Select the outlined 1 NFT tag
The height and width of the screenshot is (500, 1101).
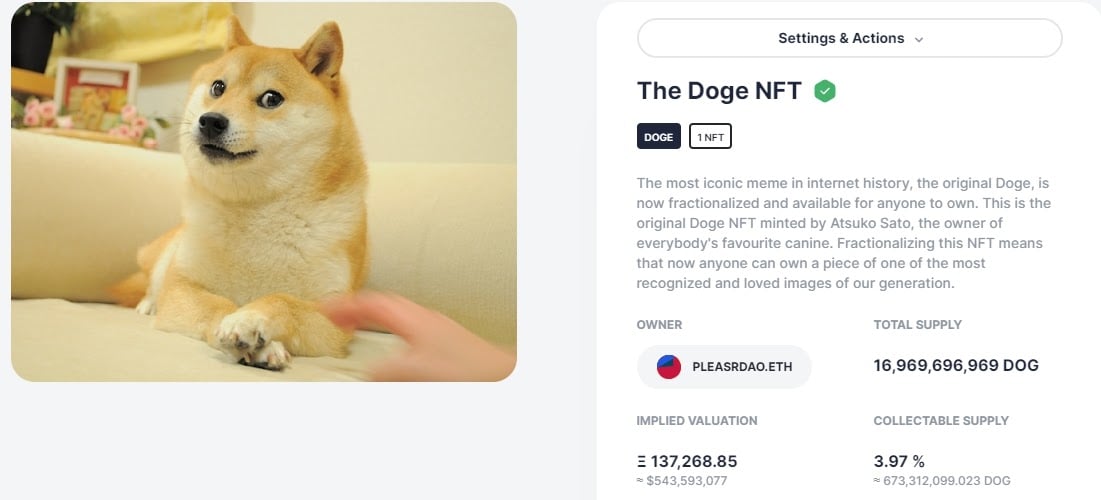coord(710,137)
